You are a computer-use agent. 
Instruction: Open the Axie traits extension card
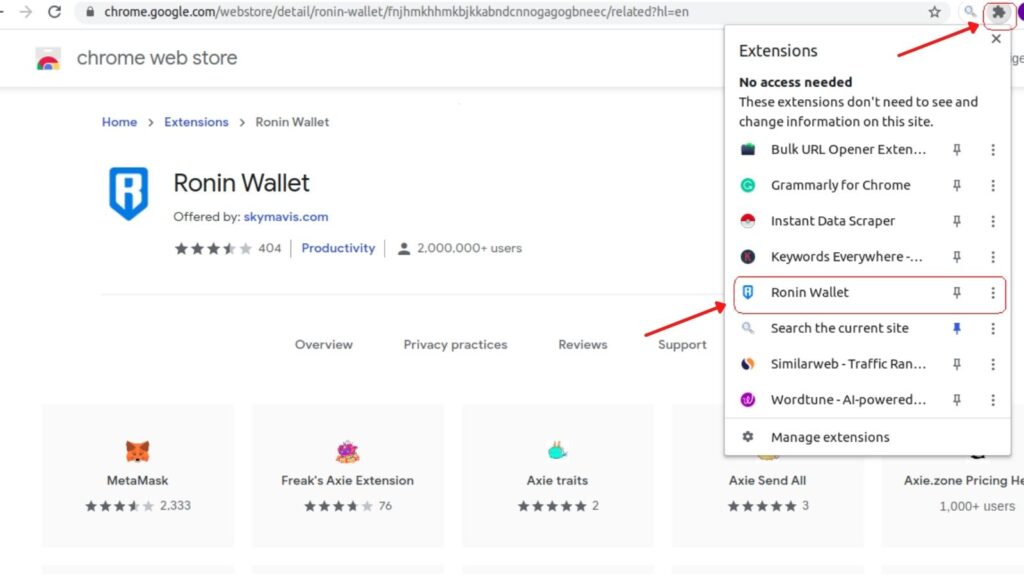[557, 475]
